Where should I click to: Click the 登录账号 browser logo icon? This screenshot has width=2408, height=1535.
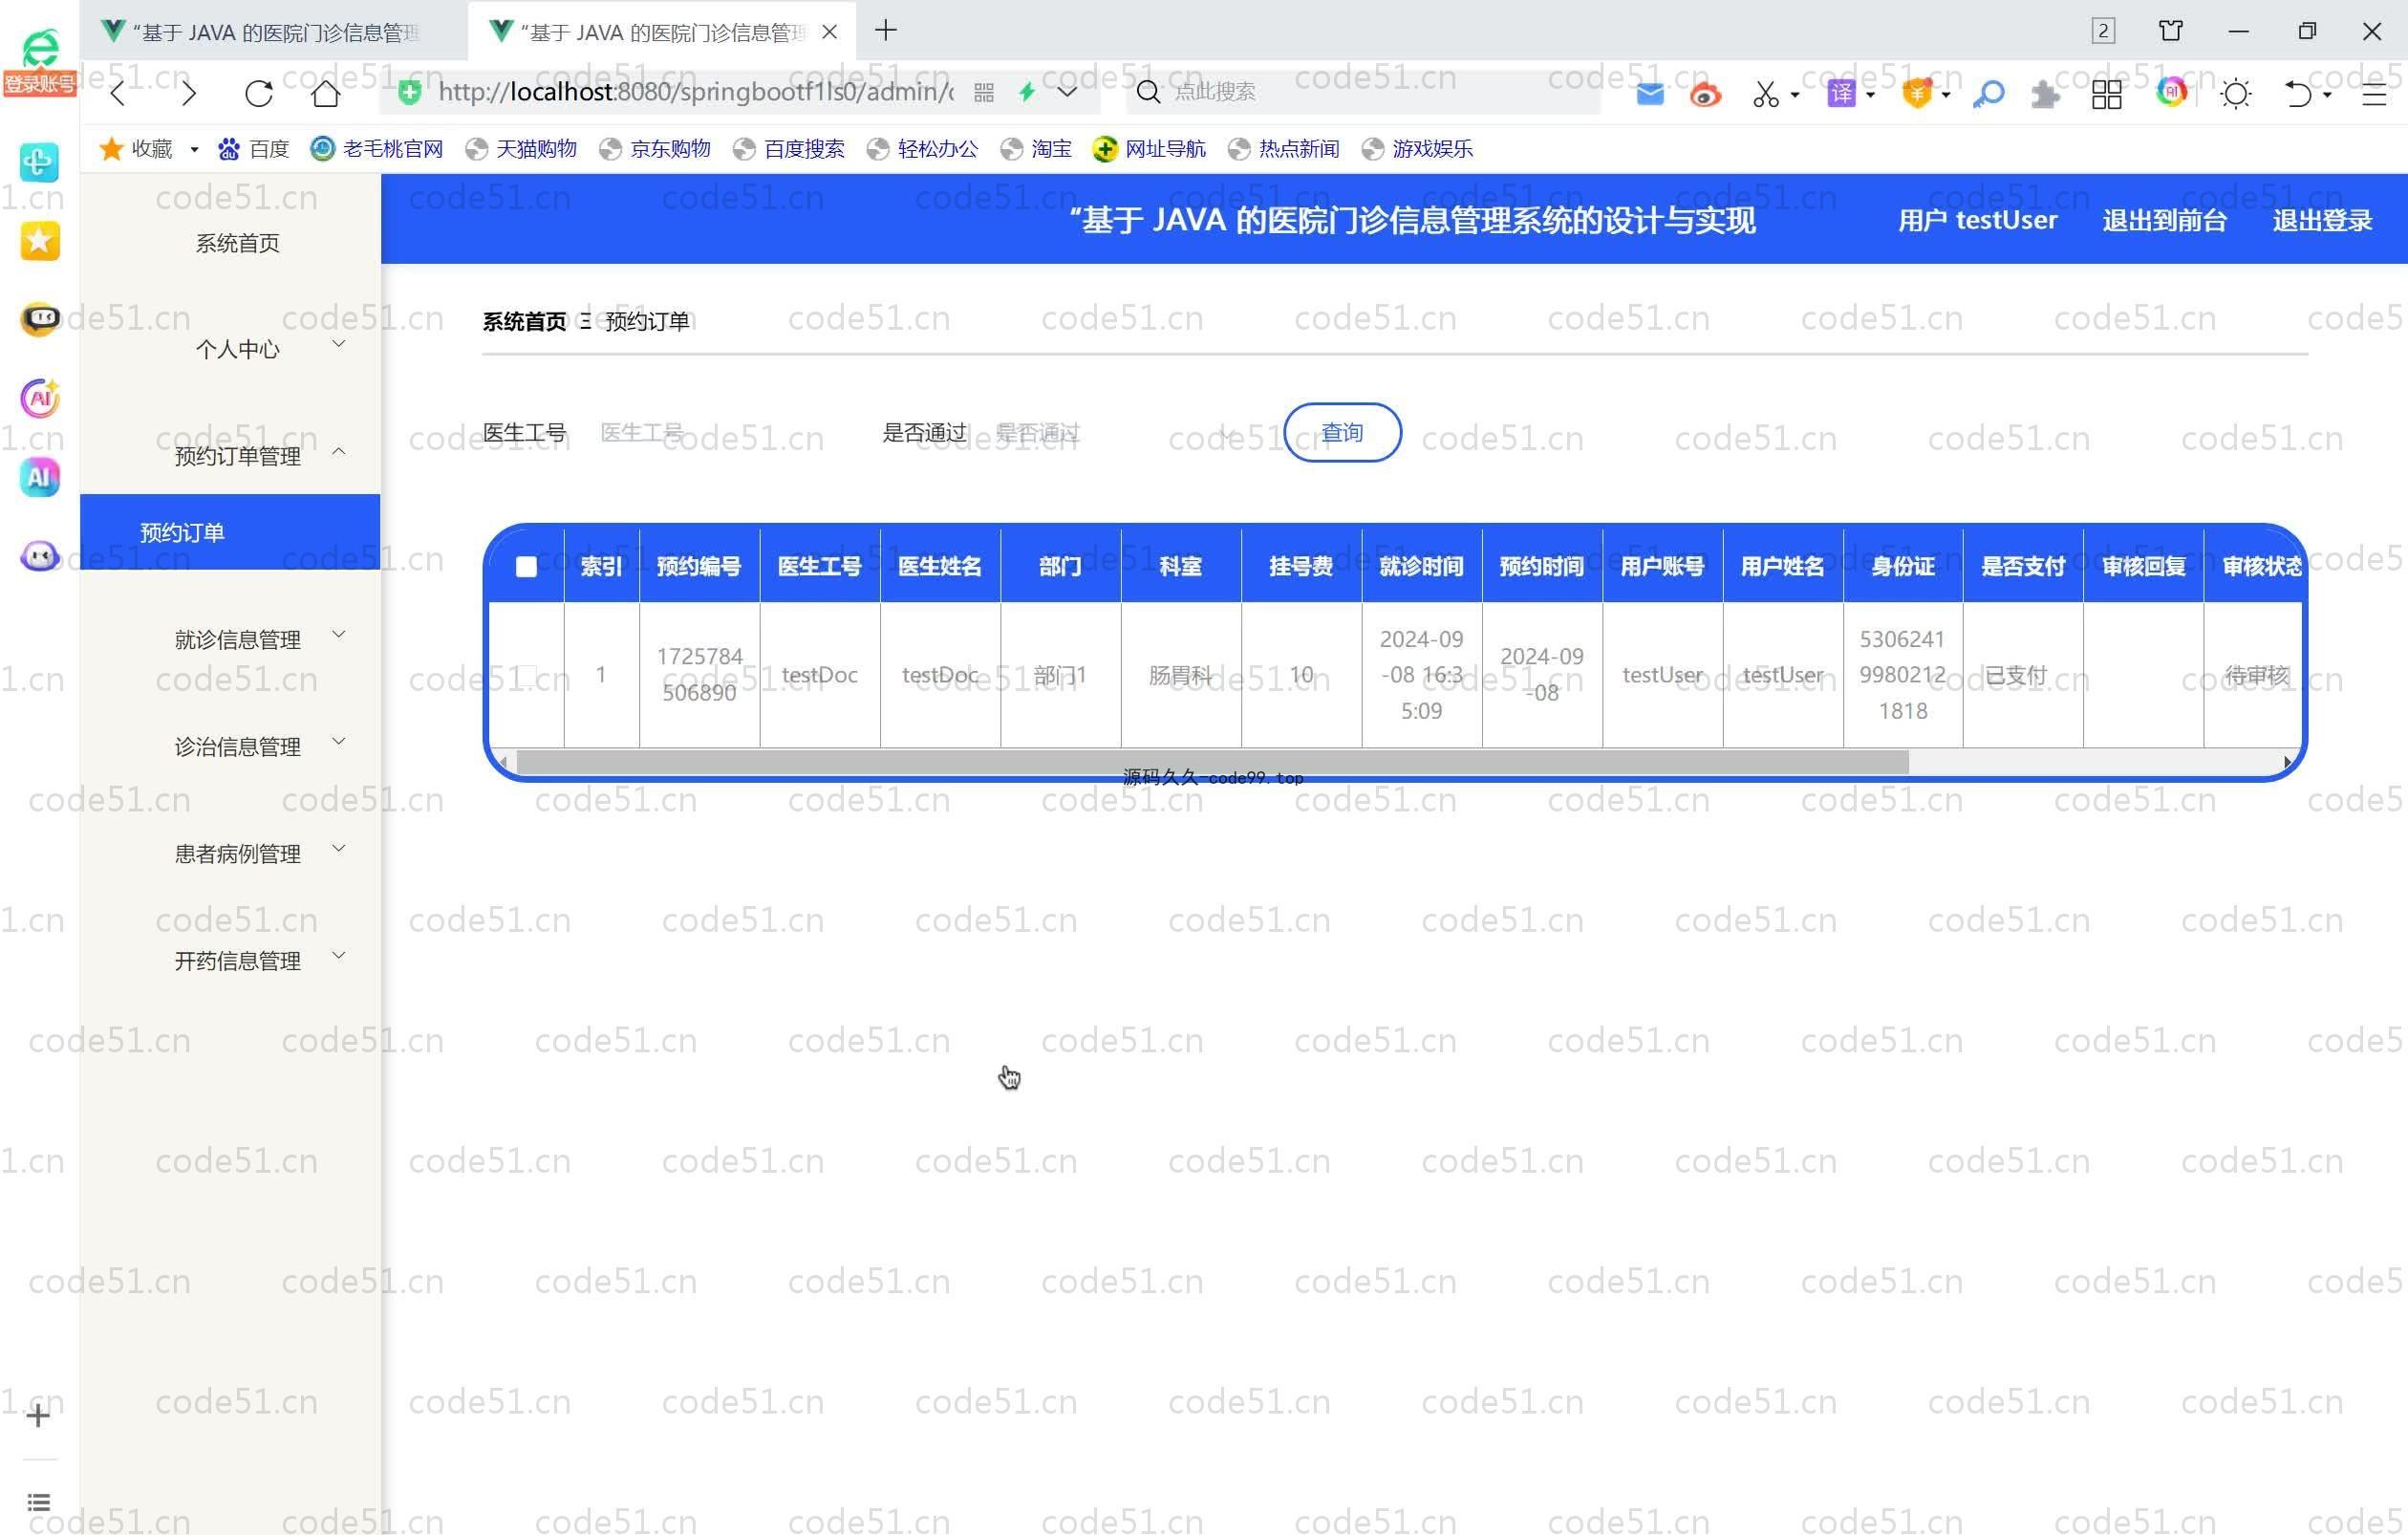coord(40,62)
